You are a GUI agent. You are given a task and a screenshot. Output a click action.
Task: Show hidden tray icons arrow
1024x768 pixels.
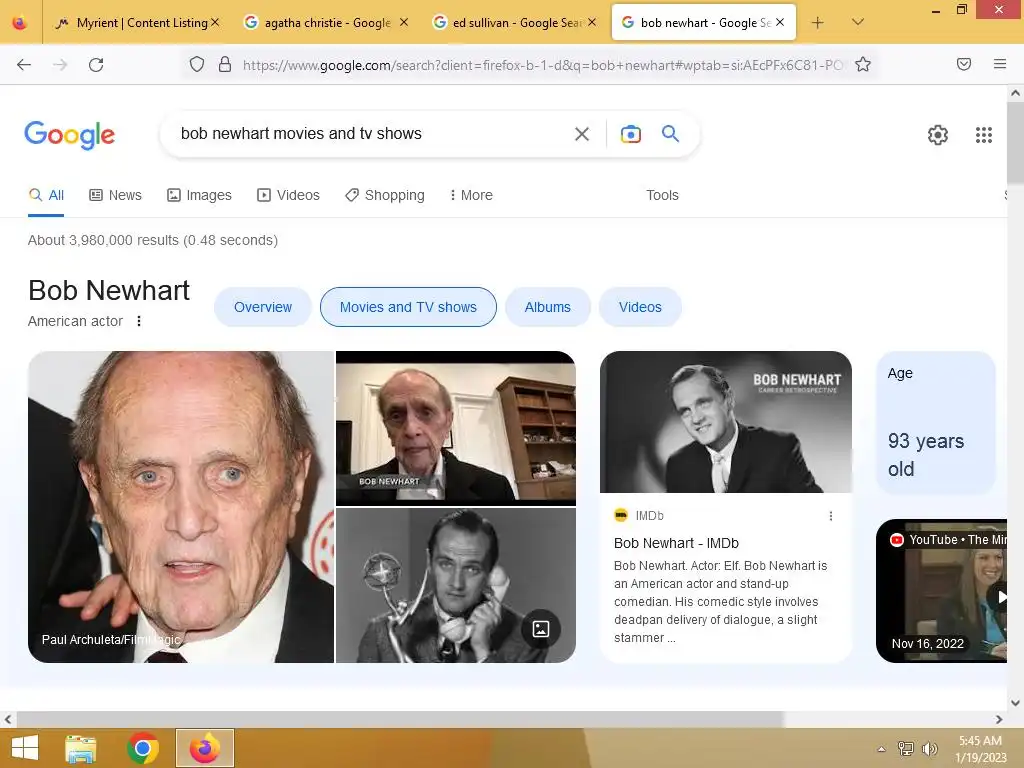coord(882,749)
